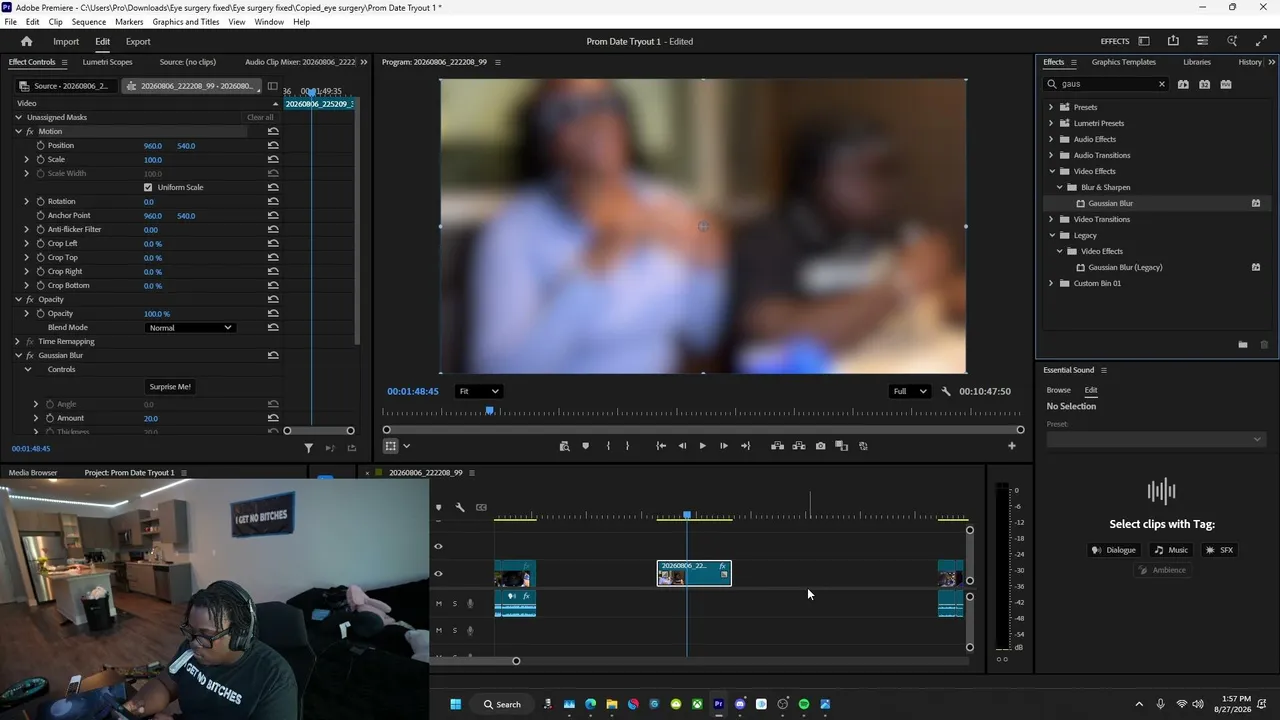Viewport: 1280px width, 720px height.
Task: Open the filter properties funnel in Effect Controls
Action: 308,448
